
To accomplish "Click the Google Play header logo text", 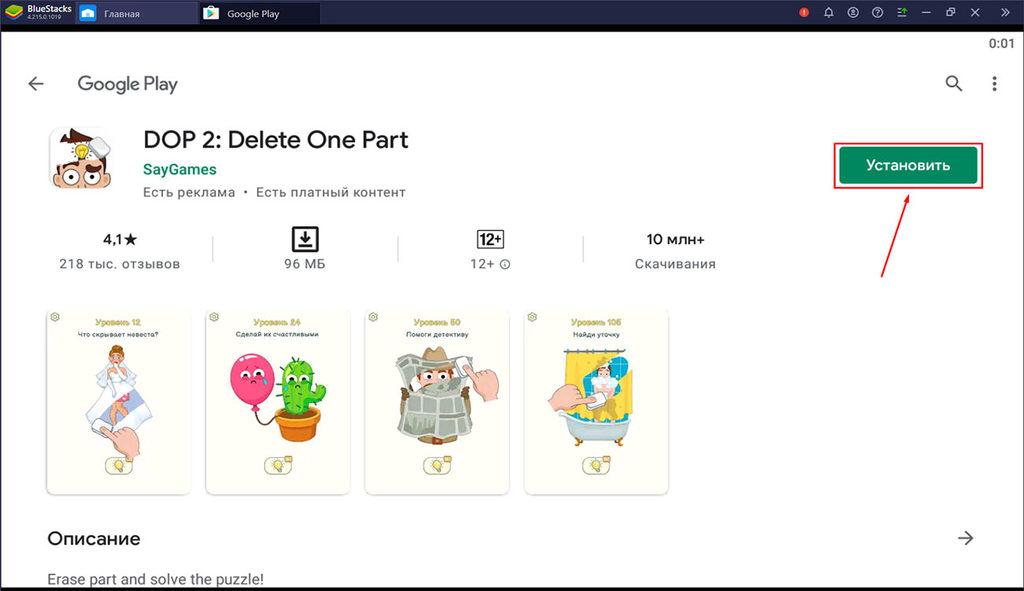I will click(x=127, y=84).
